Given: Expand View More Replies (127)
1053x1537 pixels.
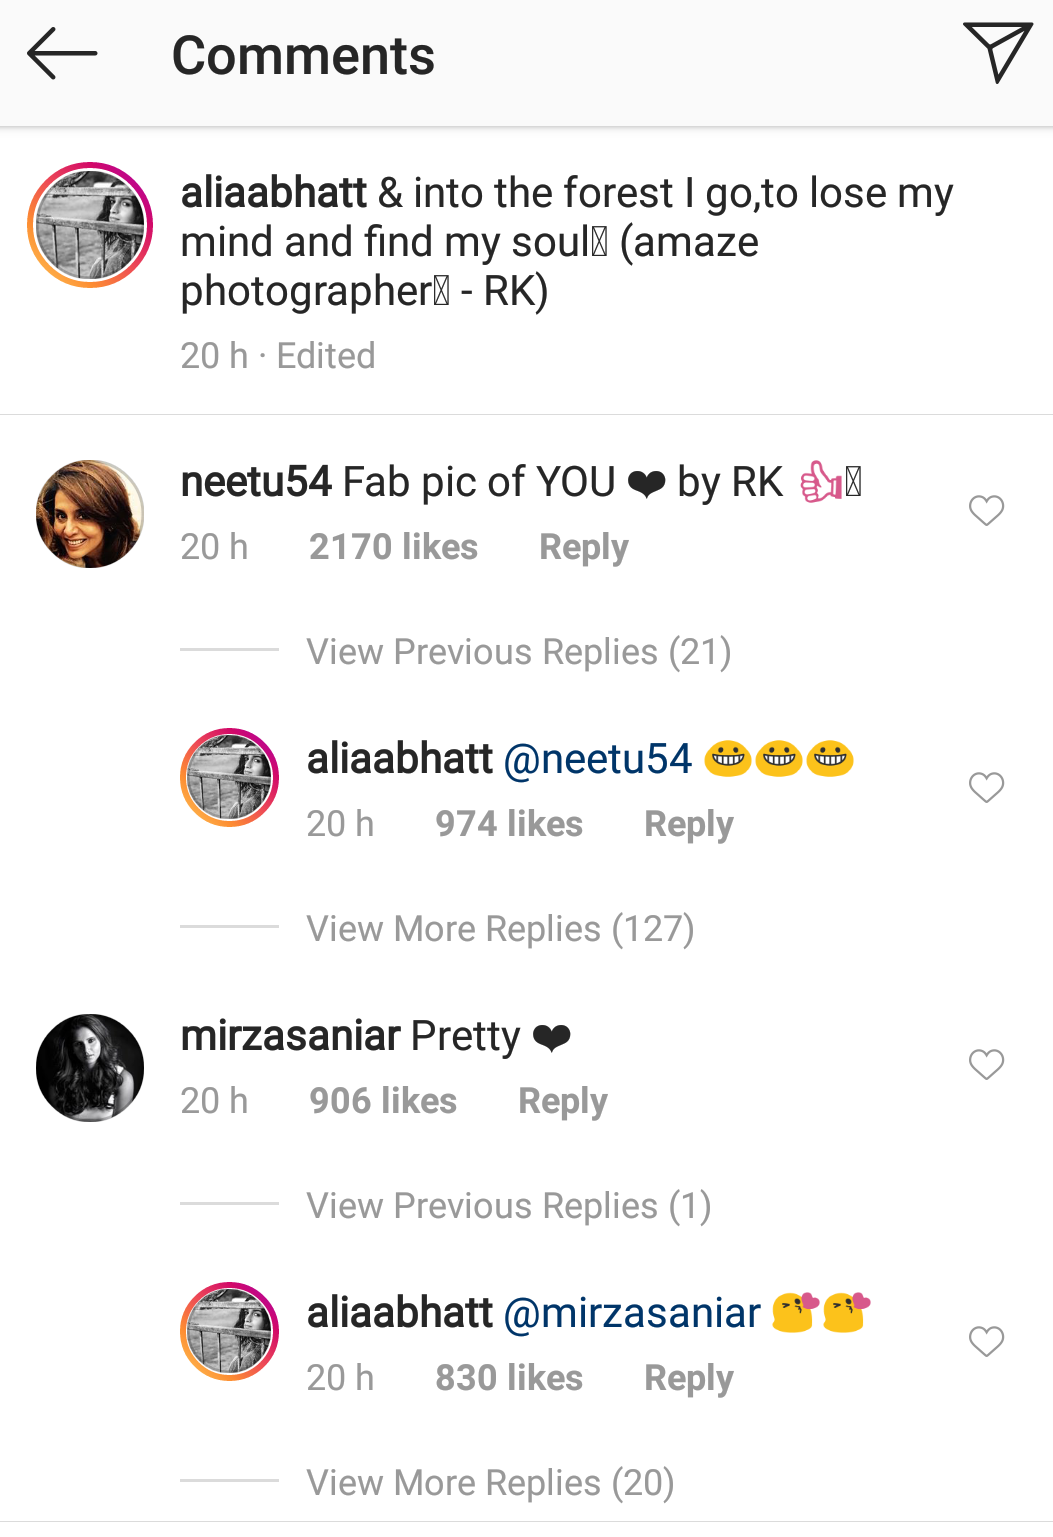Looking at the screenshot, I should (x=500, y=928).
